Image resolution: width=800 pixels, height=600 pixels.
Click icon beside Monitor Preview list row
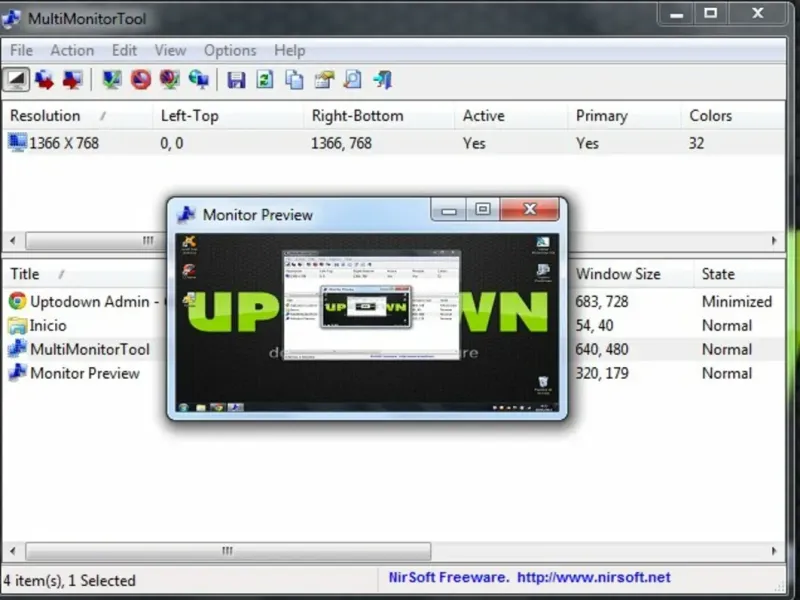[x=17, y=373]
